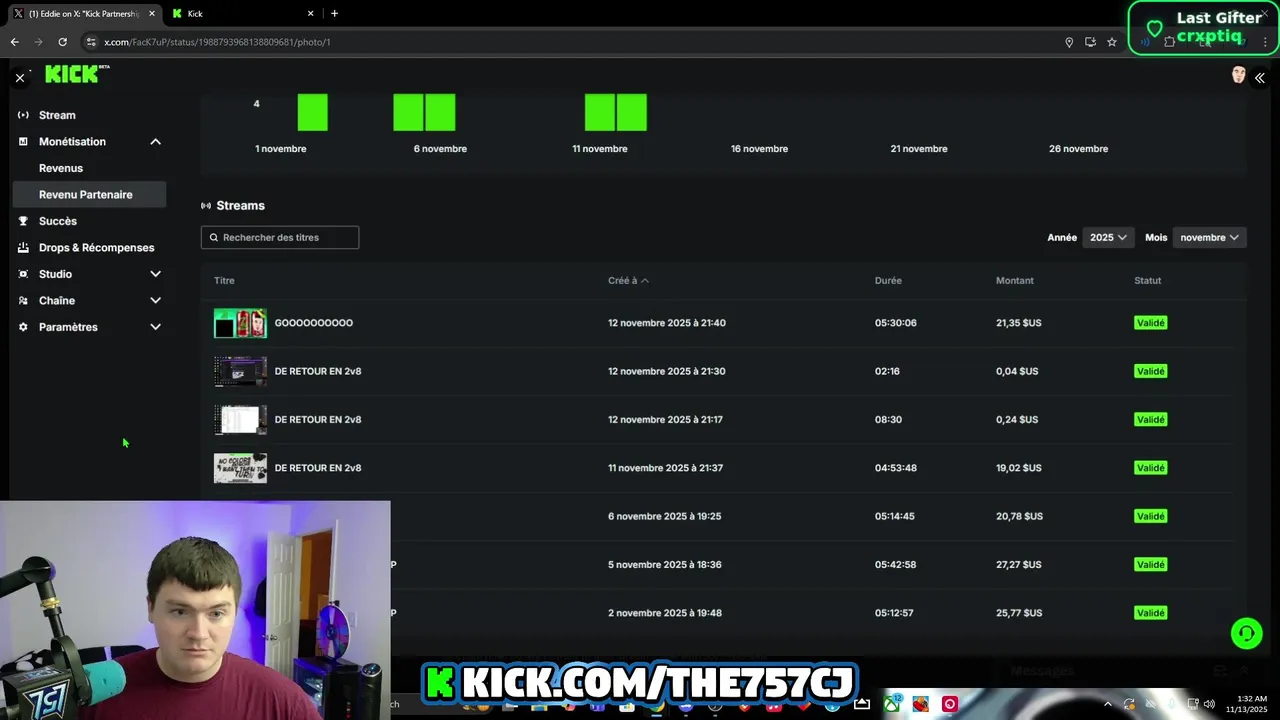Click the Succès trophy icon
The width and height of the screenshot is (1280, 720).
23,221
